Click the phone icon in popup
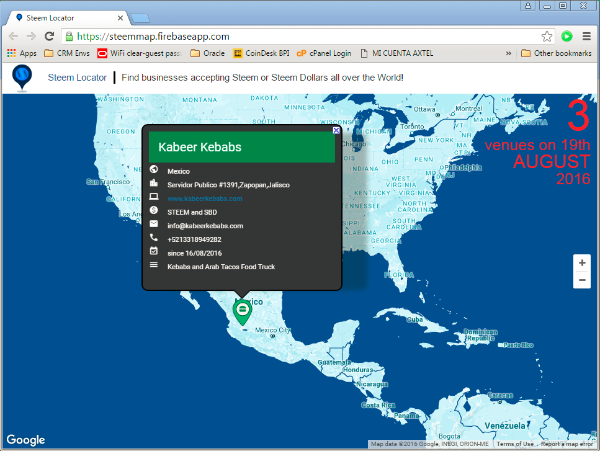 tap(154, 237)
